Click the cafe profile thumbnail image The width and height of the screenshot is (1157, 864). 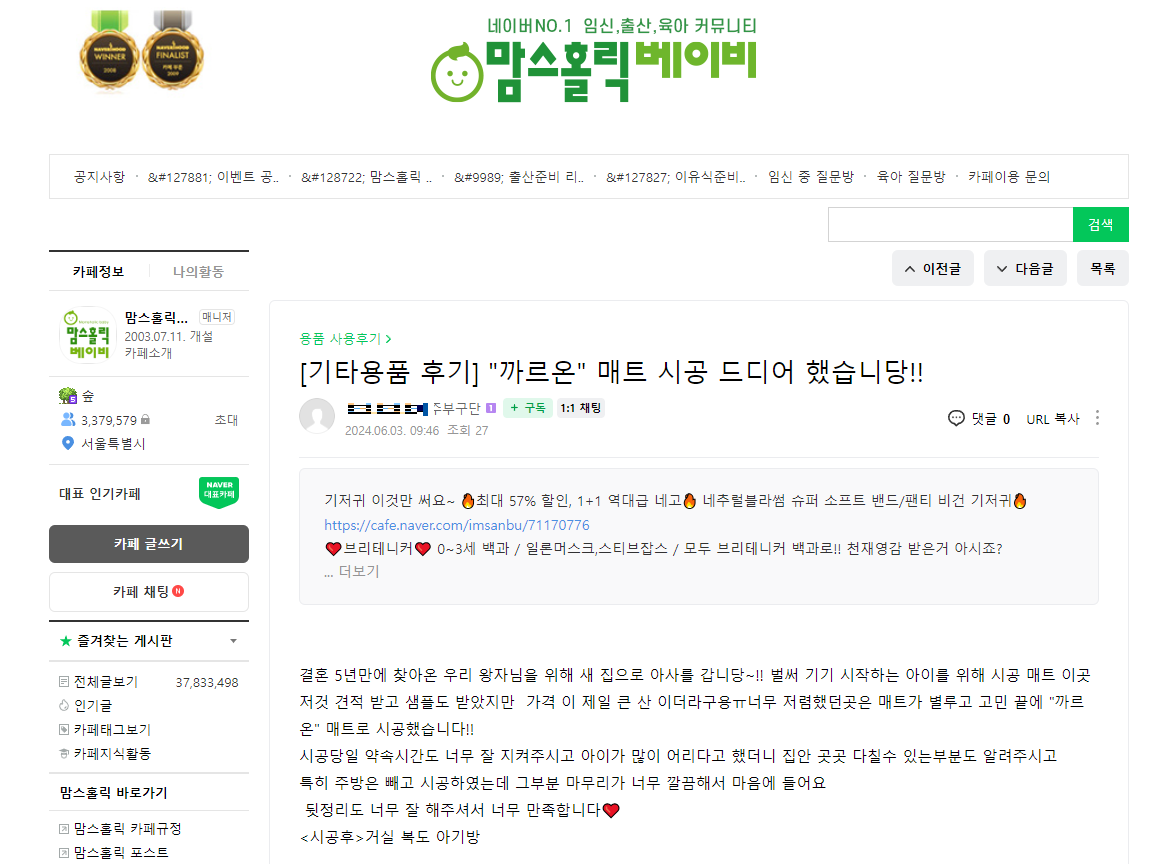[88, 335]
